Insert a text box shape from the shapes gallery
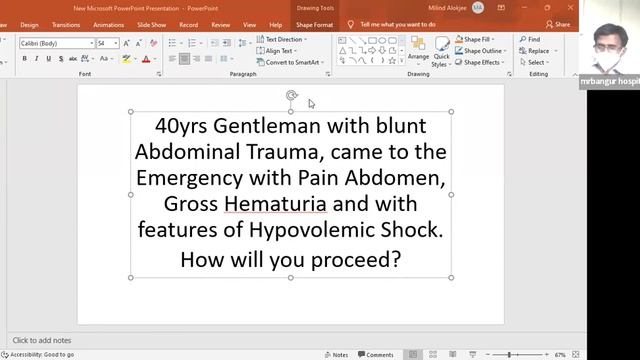Image resolution: width=640 pixels, height=360 pixels. (342, 40)
